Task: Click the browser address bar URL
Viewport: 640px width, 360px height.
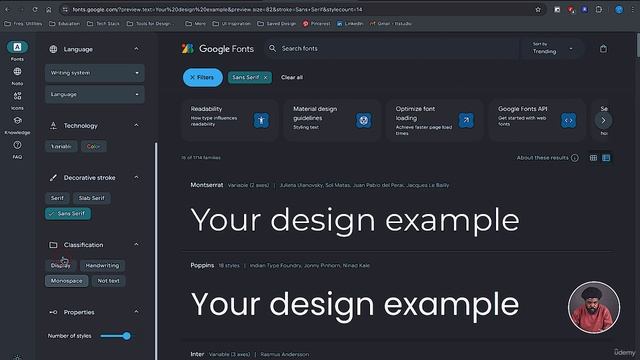Action: 218,9
